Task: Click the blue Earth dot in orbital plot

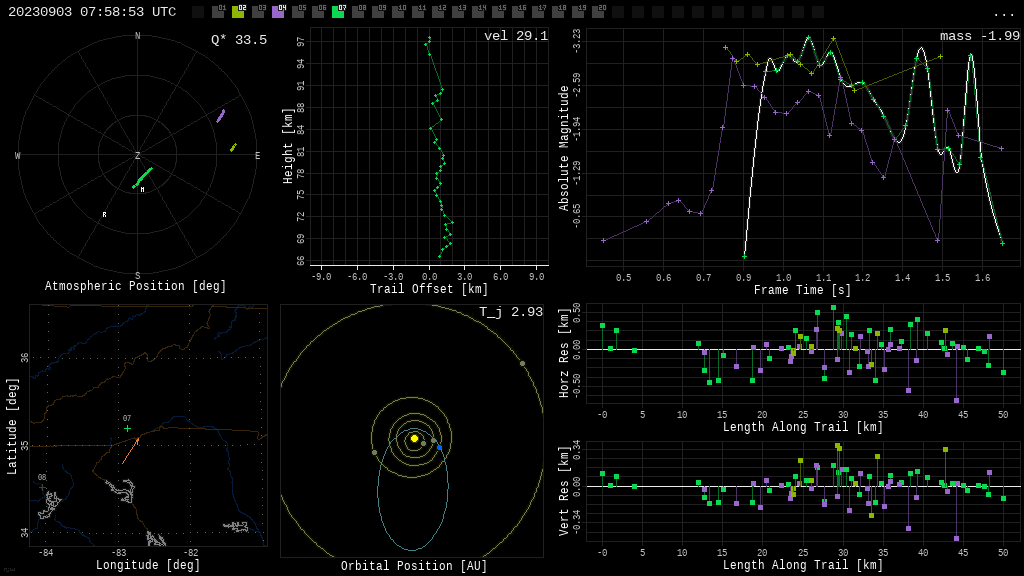Action: pos(440,448)
